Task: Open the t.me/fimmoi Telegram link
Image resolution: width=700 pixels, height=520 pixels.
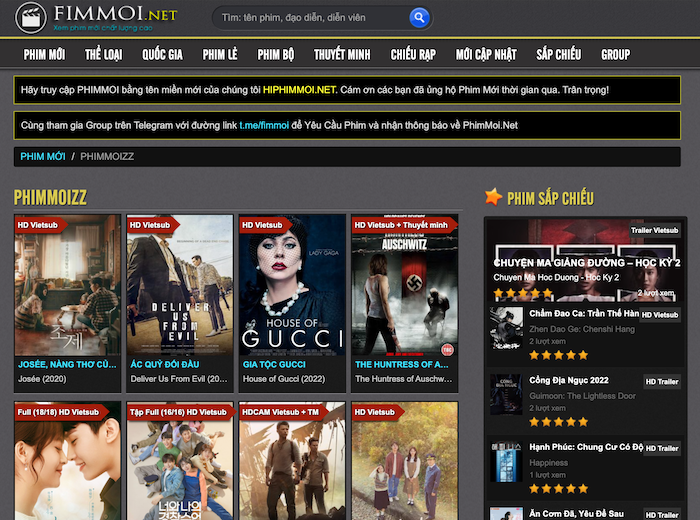Action: tap(264, 125)
